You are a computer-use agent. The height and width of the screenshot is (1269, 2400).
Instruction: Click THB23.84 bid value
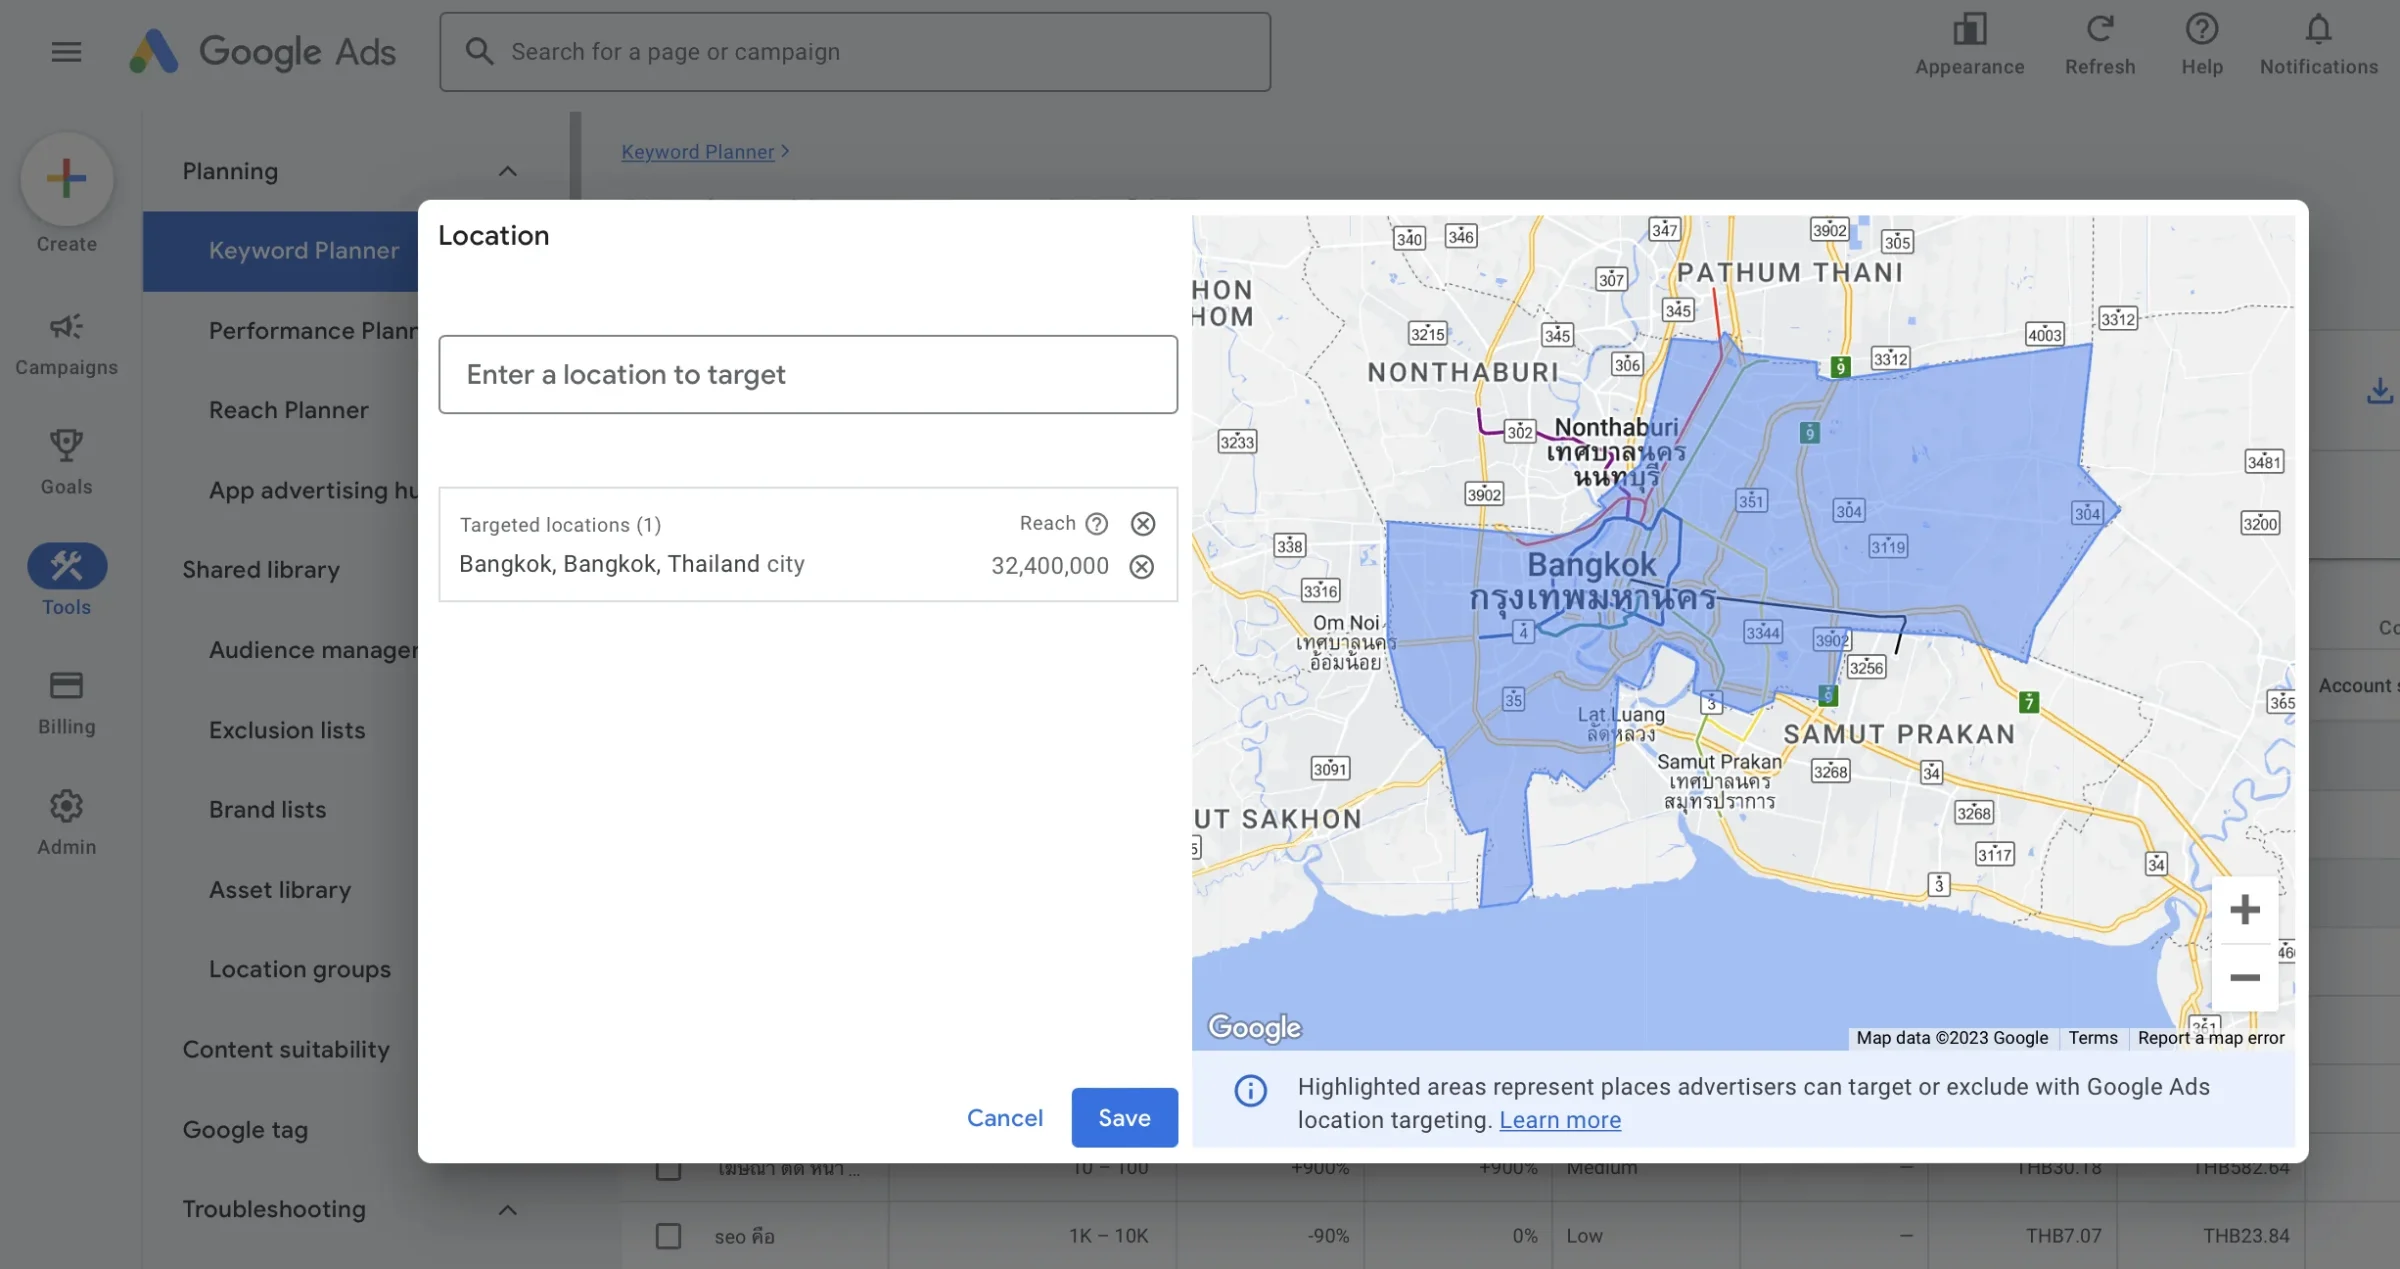tap(2246, 1236)
